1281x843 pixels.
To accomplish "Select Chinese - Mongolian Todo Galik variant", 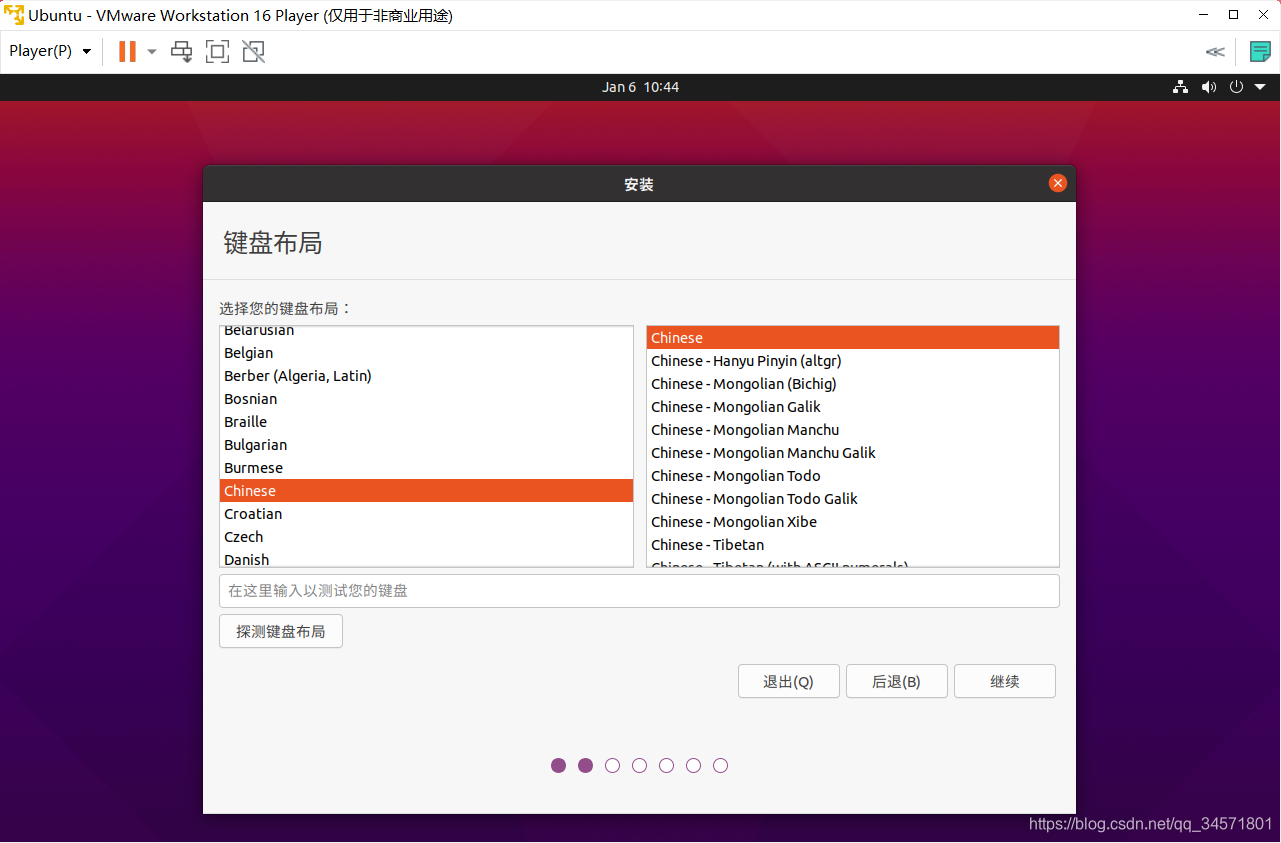I will pyautogui.click(x=853, y=499).
